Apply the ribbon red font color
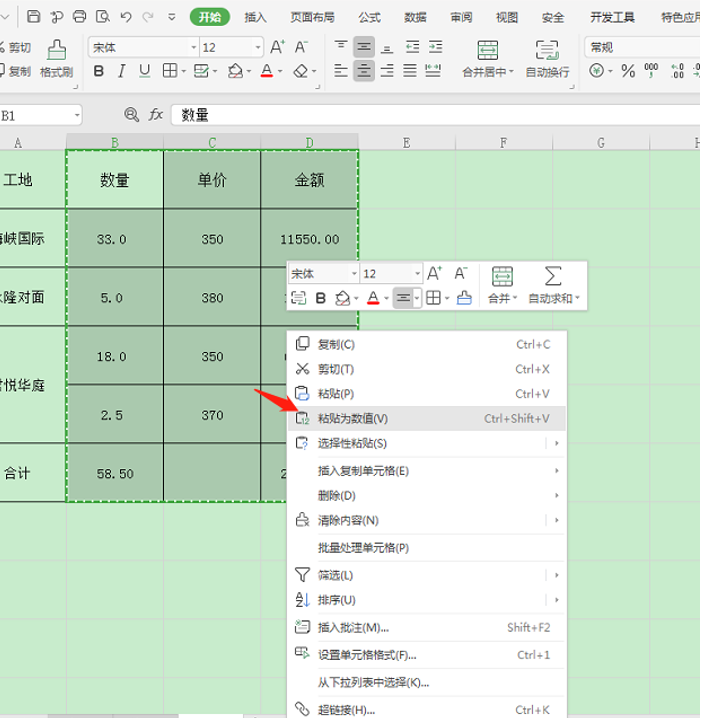 pyautogui.click(x=267, y=71)
